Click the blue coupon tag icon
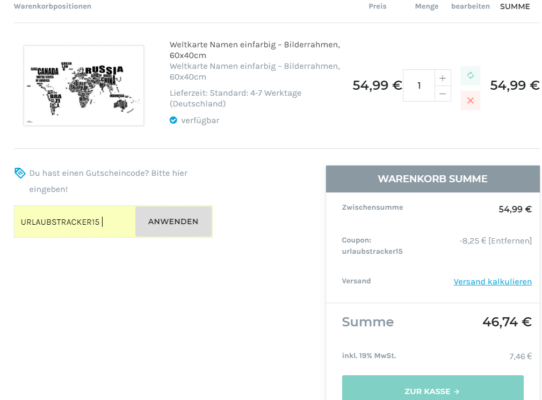This screenshot has height=400, width=542. tap(20, 173)
